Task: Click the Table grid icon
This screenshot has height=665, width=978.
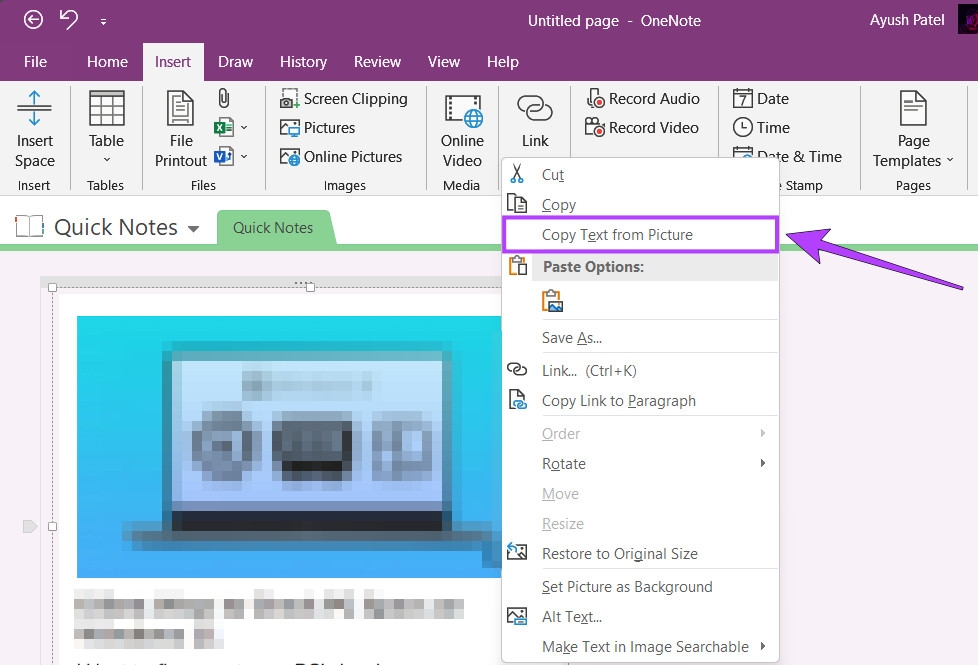Action: coord(107,109)
